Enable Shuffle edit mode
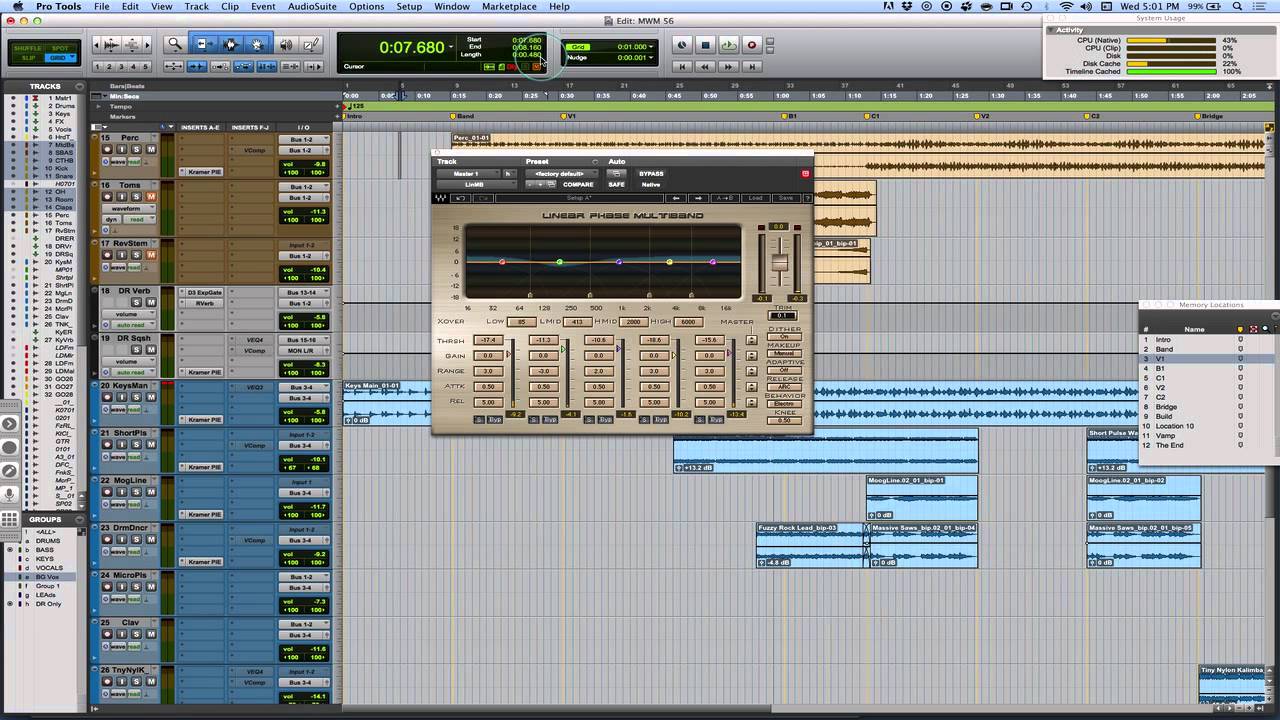 click(x=27, y=48)
